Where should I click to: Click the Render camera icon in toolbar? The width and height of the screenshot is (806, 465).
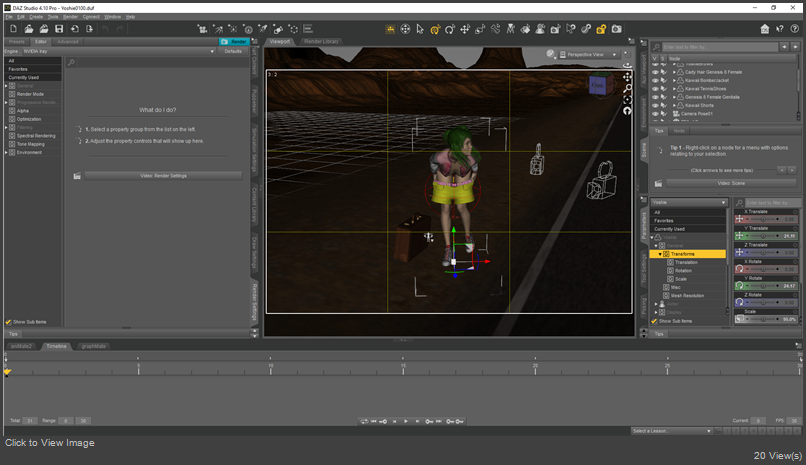(616, 29)
